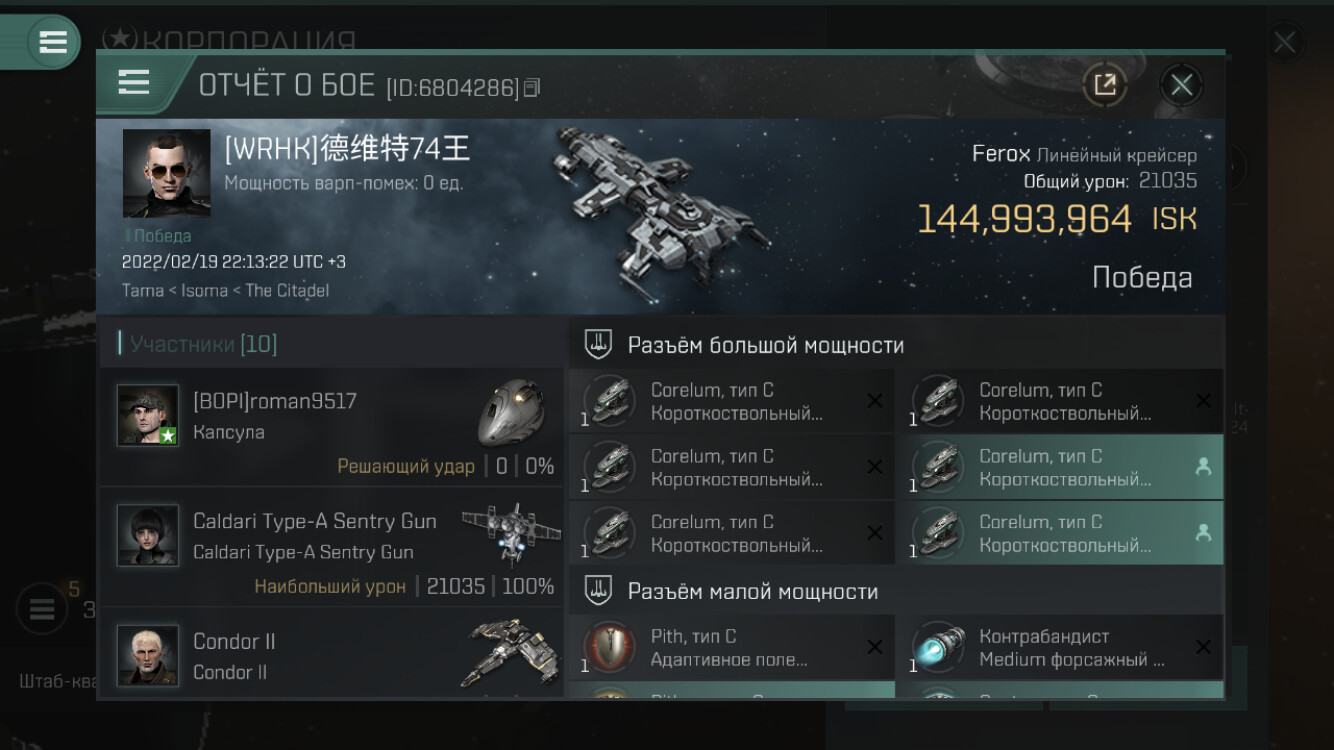Collapse the low power slot section
Image resolution: width=1334 pixels, height=750 pixels.
tap(896, 591)
